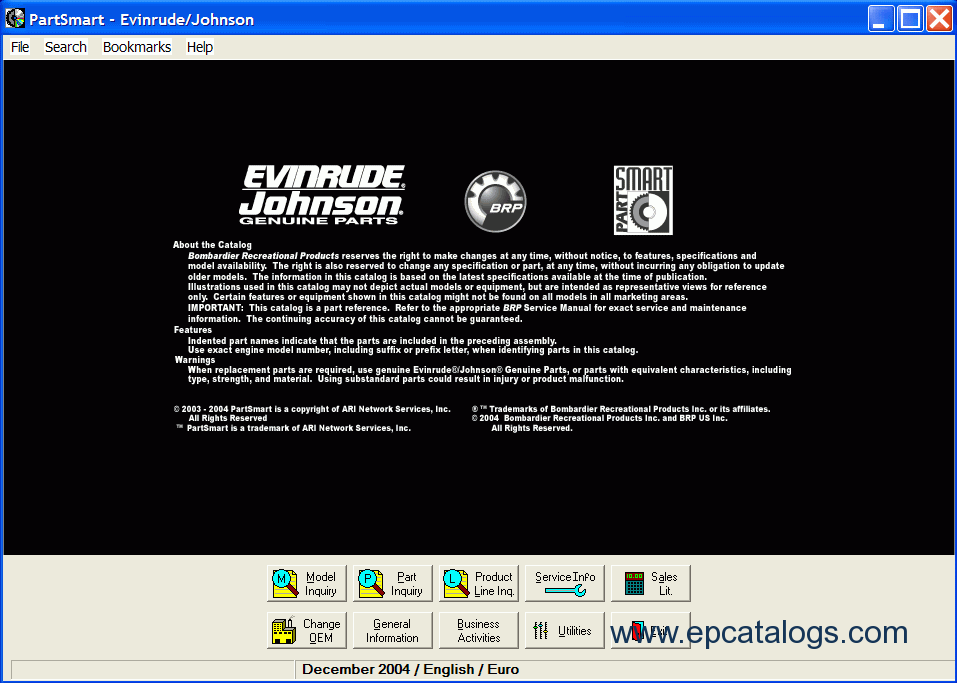
Task: Expand the Bookmarks menu
Action: pyautogui.click(x=137, y=47)
